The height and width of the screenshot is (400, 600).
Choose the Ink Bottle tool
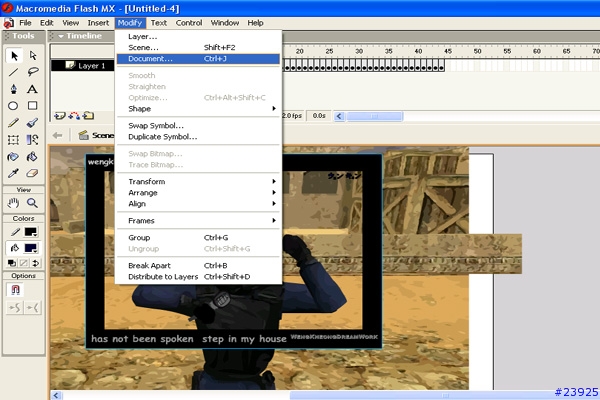pos(13,157)
